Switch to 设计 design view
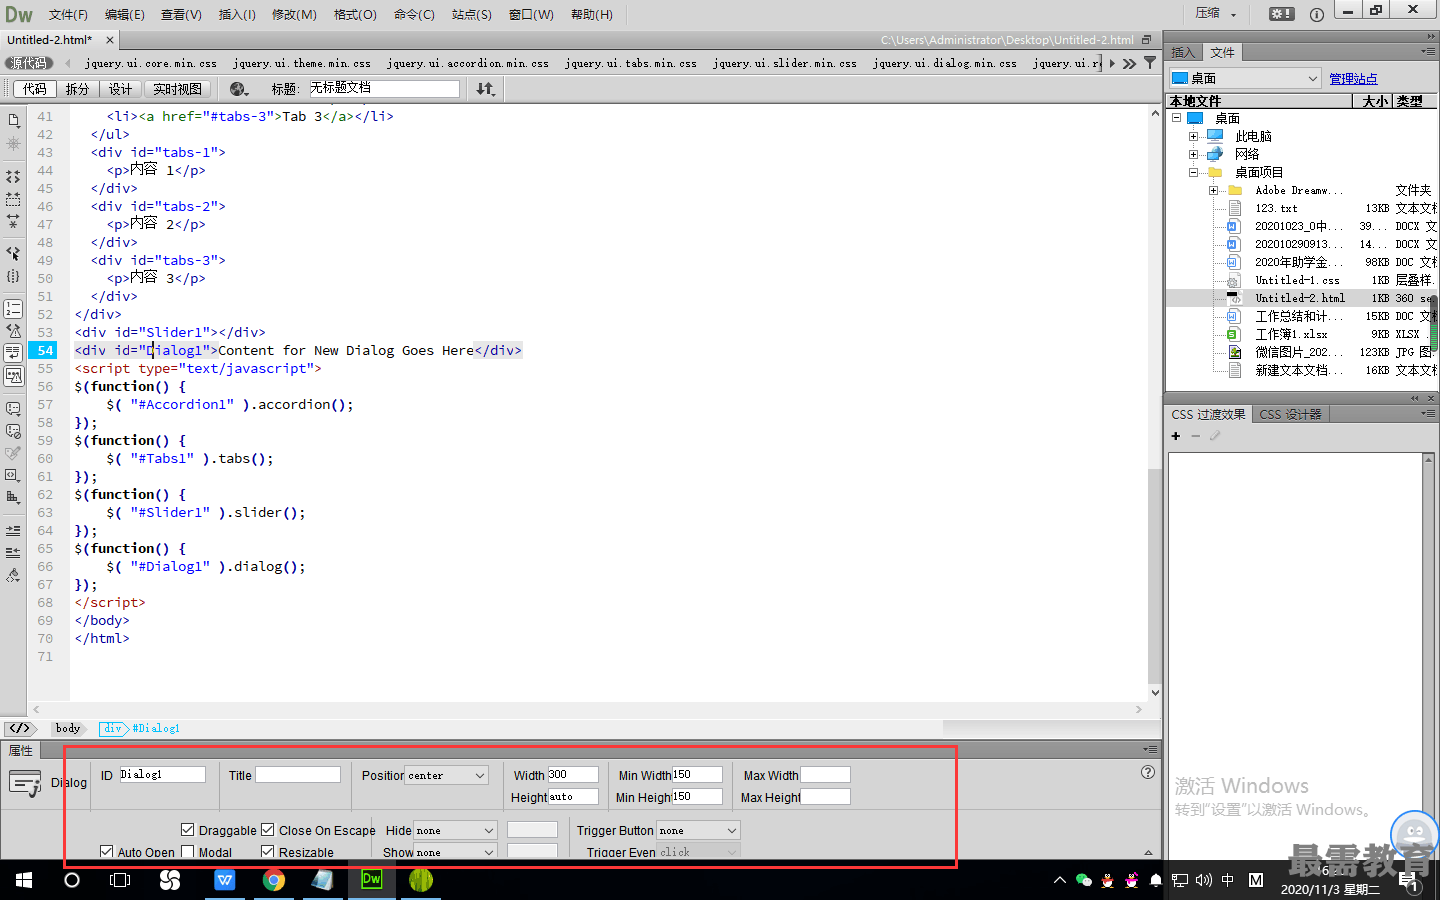 pos(120,89)
